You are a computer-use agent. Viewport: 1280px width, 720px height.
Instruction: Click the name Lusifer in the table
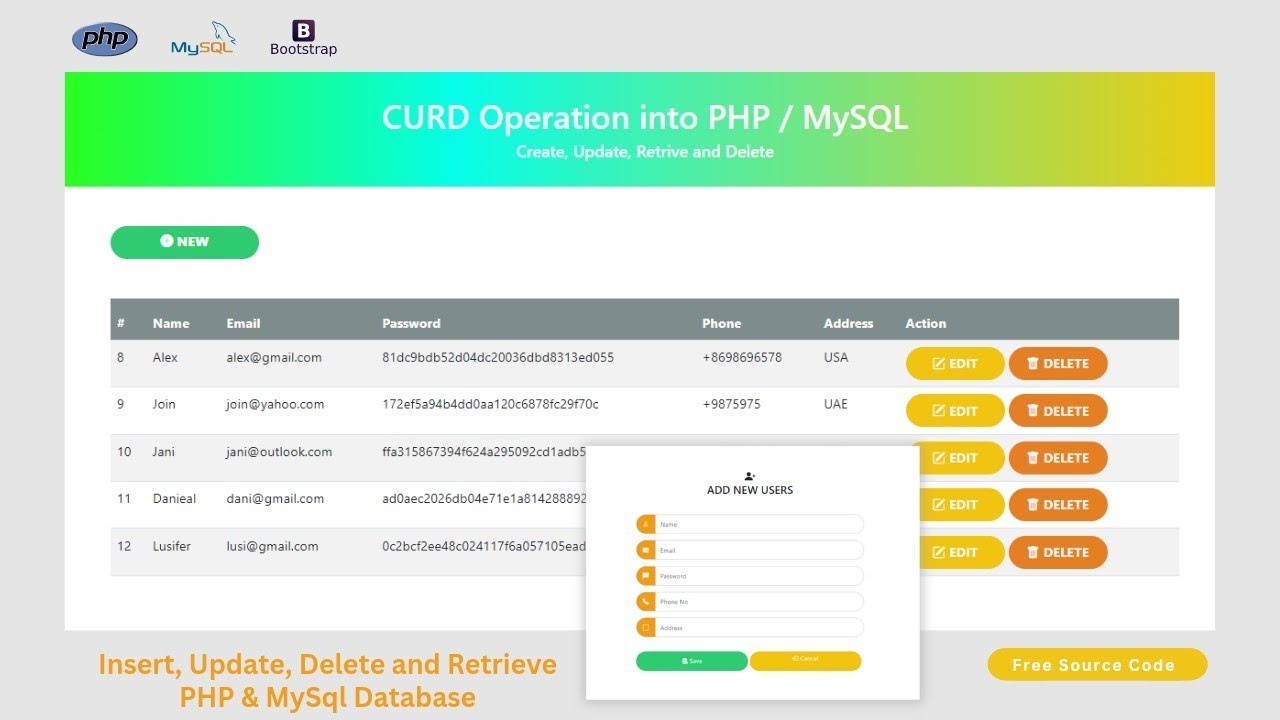pyautogui.click(x=171, y=546)
